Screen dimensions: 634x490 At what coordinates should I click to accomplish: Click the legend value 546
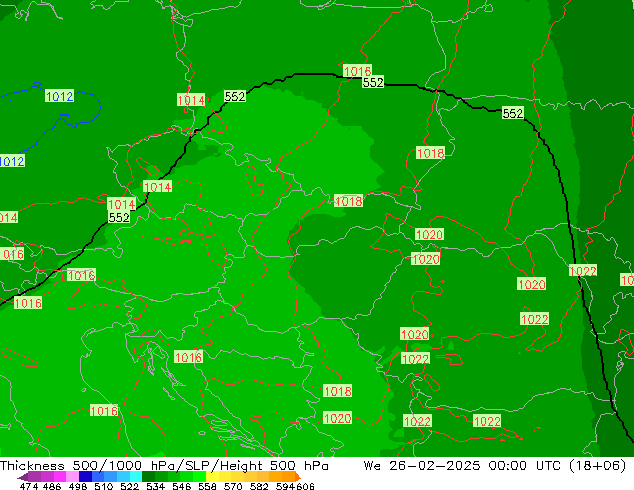[181, 486]
